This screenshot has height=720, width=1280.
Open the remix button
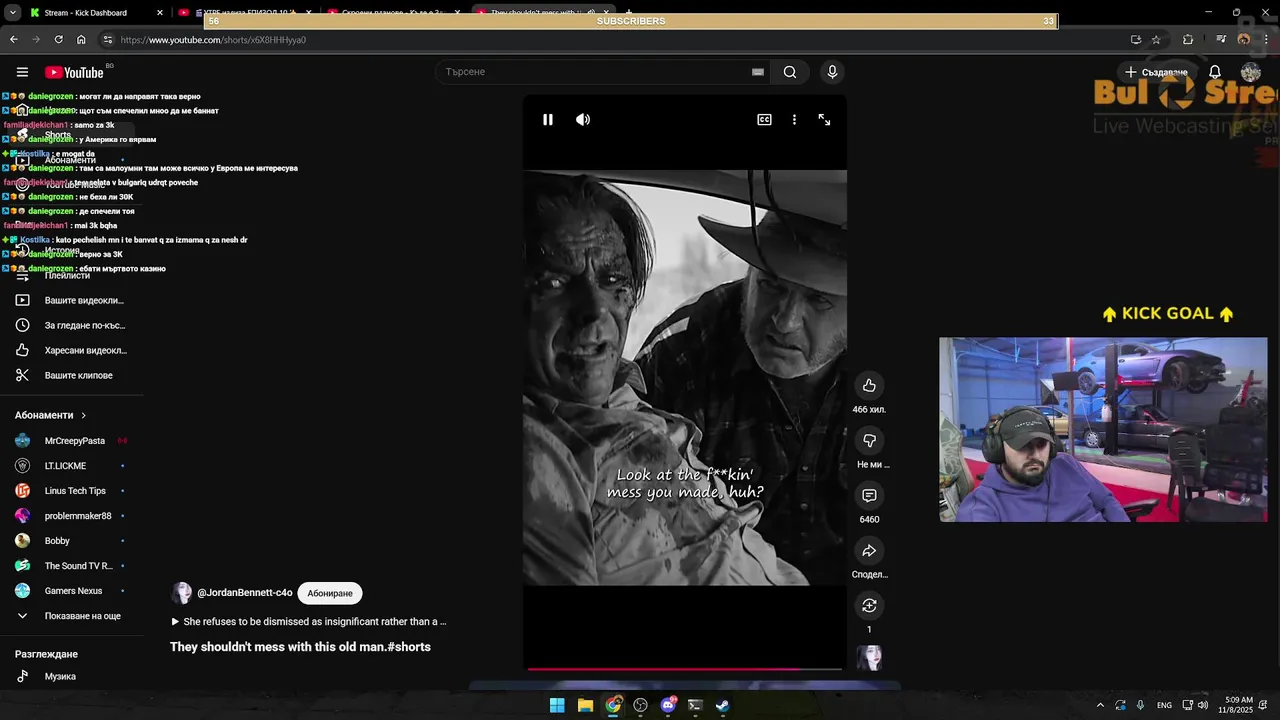tap(869, 606)
